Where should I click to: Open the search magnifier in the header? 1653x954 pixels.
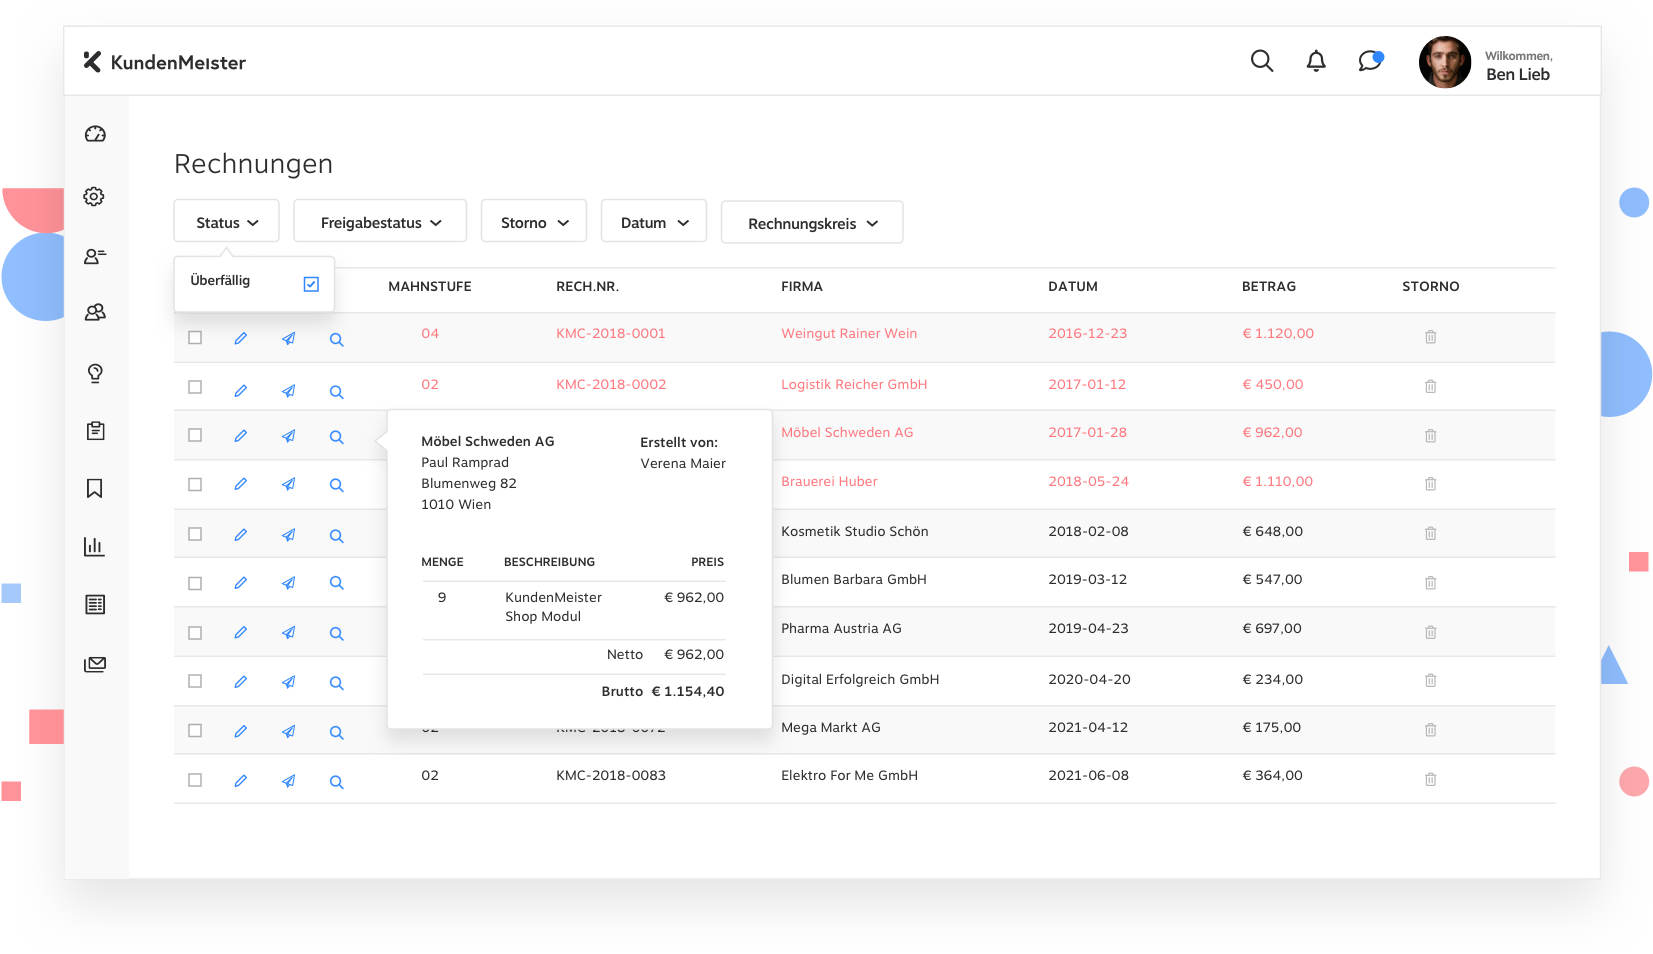pos(1261,61)
